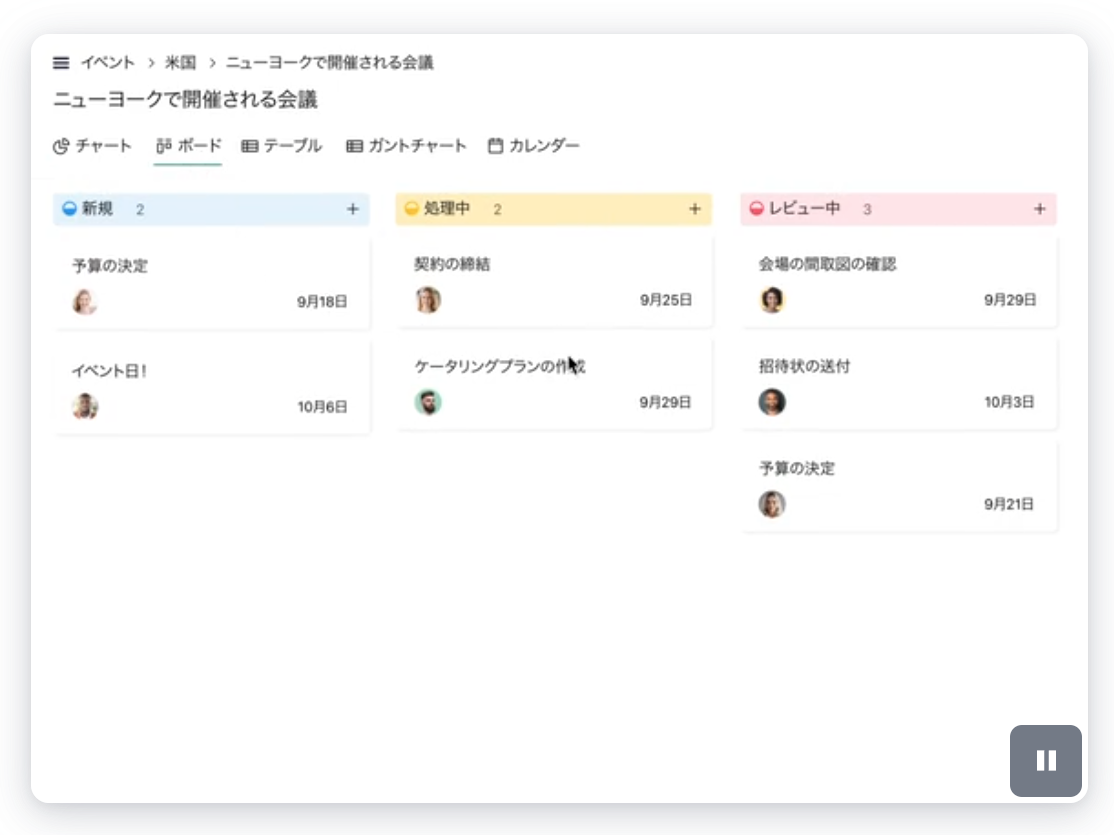Click the red レビュー中 status icon
This screenshot has height=835, width=1114.
(756, 209)
